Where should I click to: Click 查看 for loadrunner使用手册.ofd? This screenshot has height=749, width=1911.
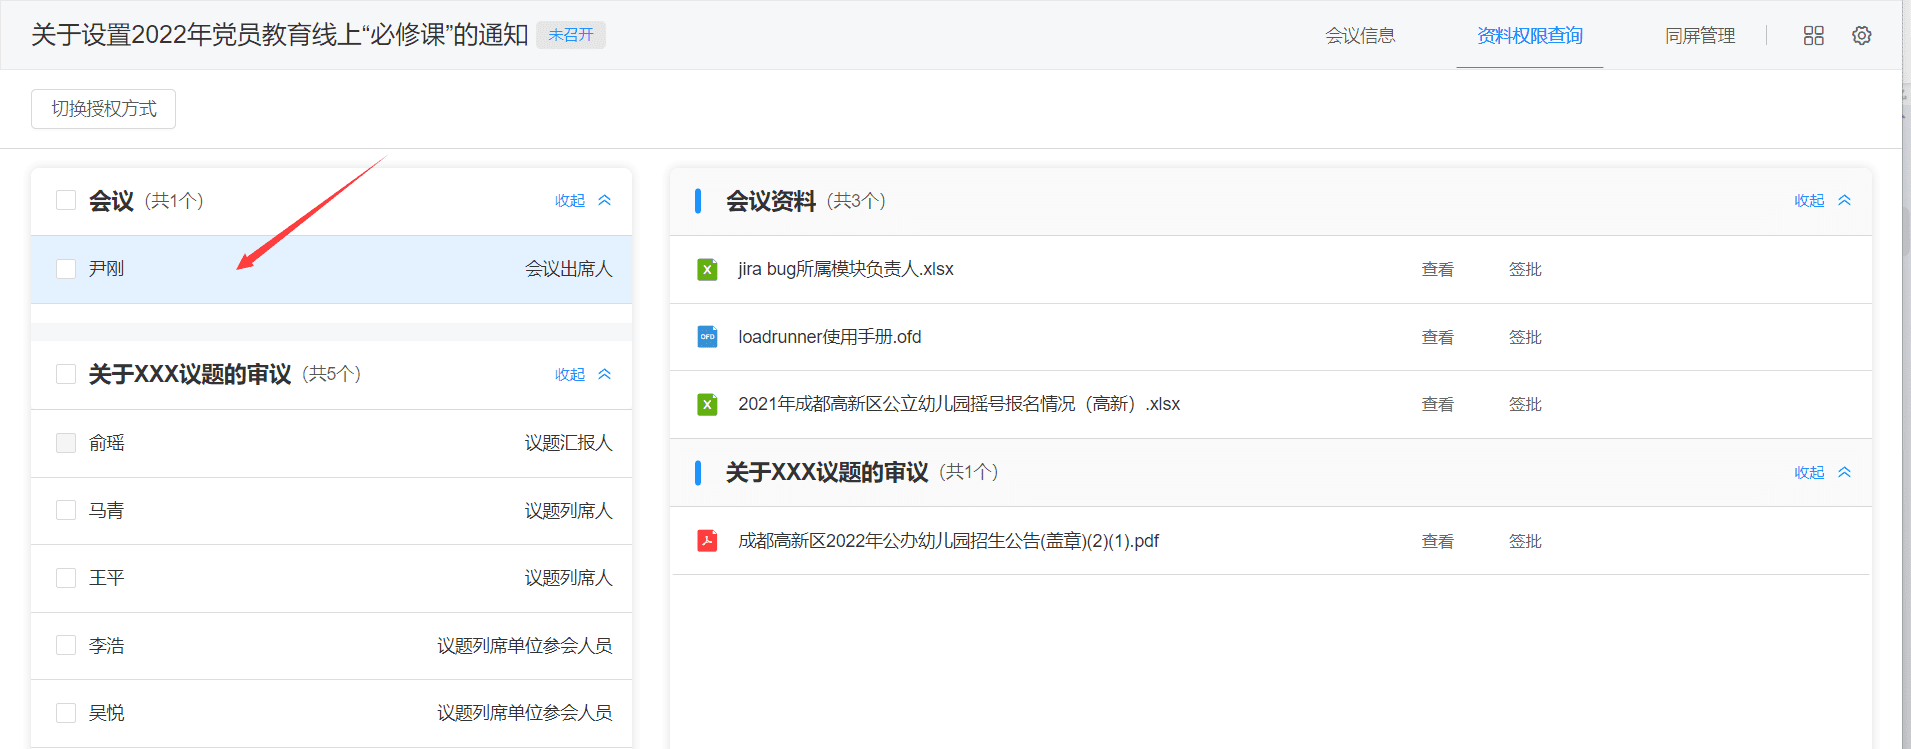tap(1438, 337)
